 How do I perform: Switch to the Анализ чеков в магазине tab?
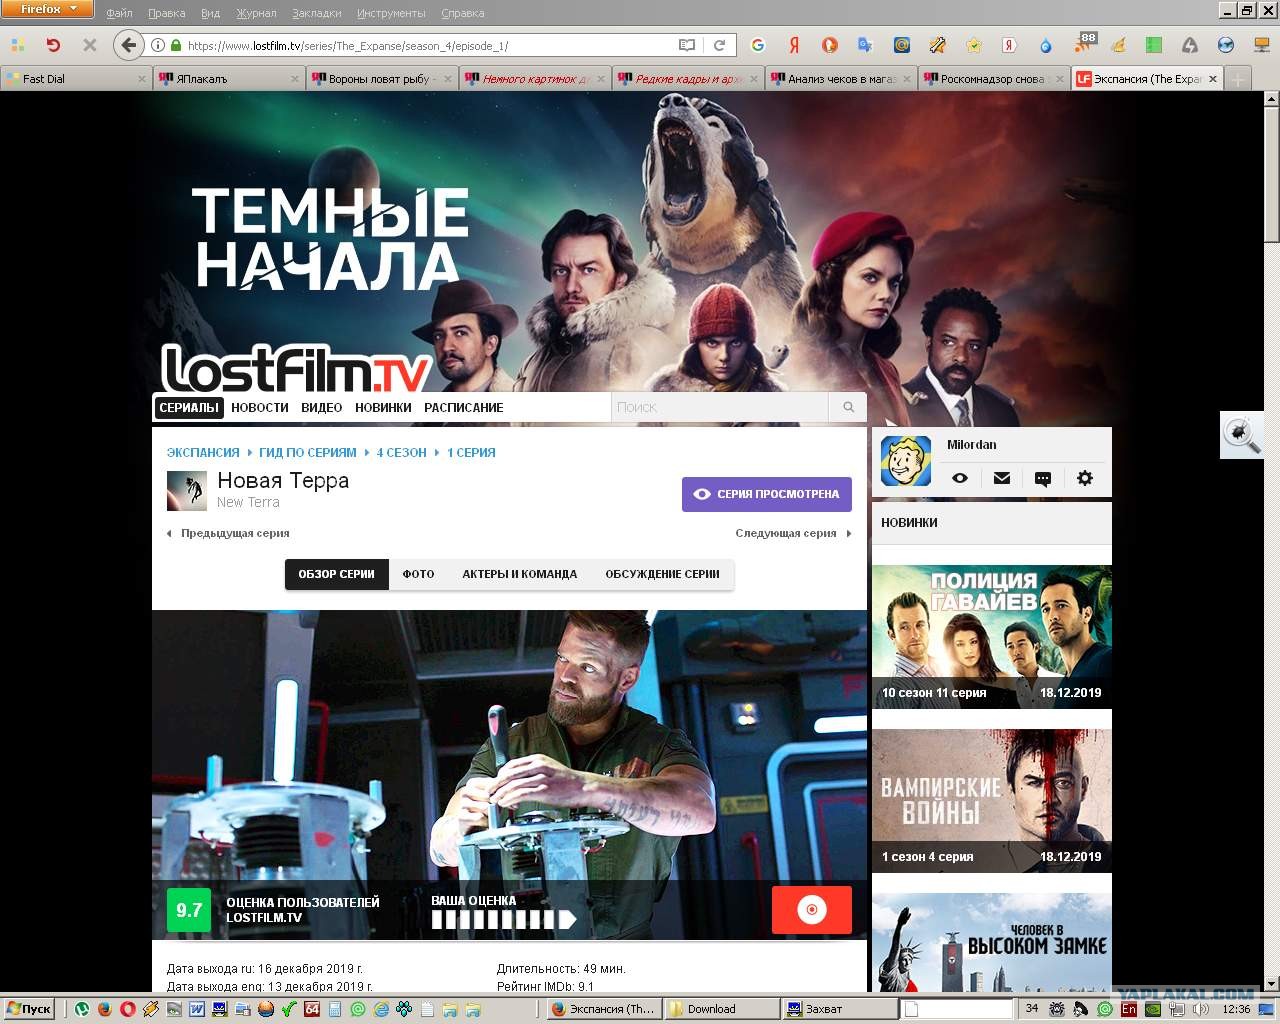841,79
